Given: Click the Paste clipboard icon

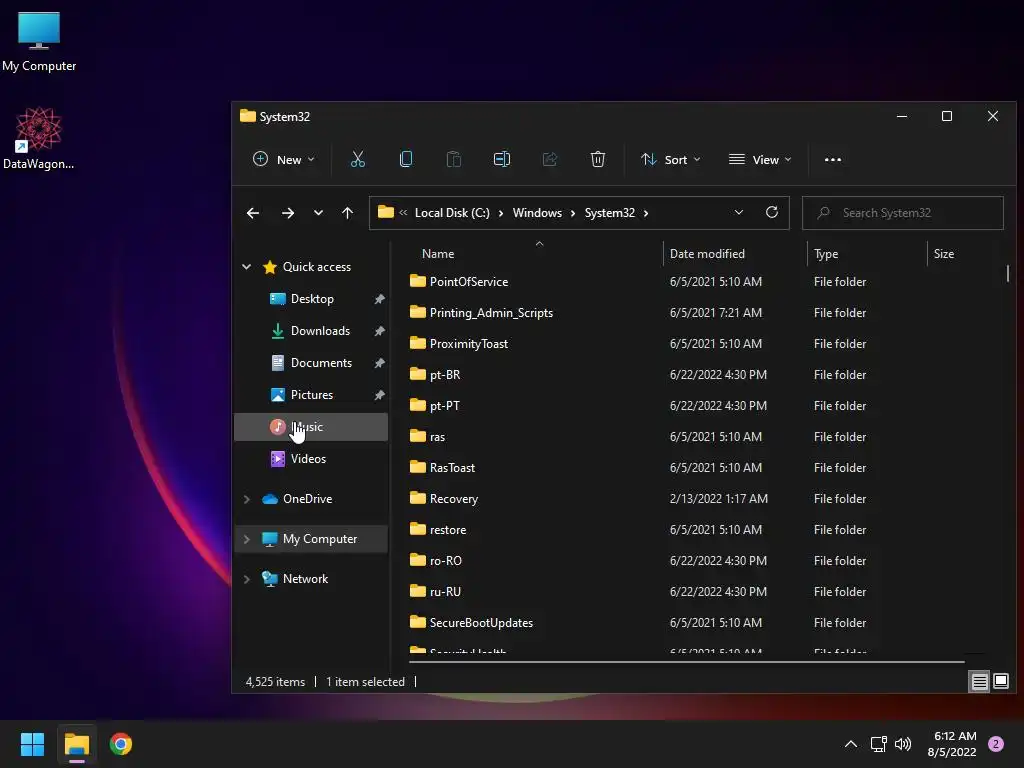Looking at the screenshot, I should click(453, 159).
